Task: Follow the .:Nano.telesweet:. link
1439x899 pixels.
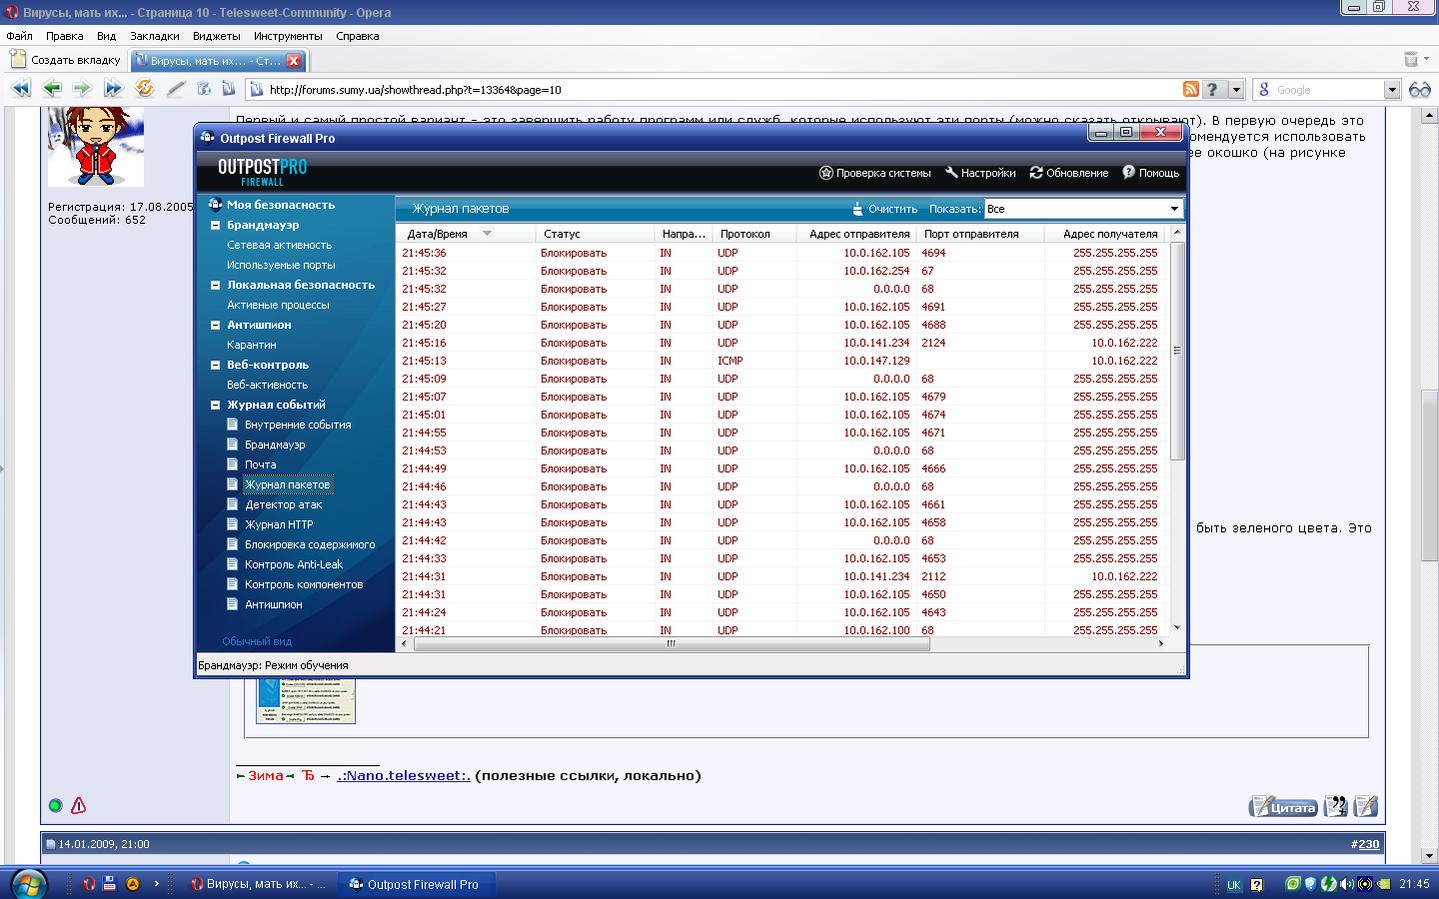Action: pos(403,776)
